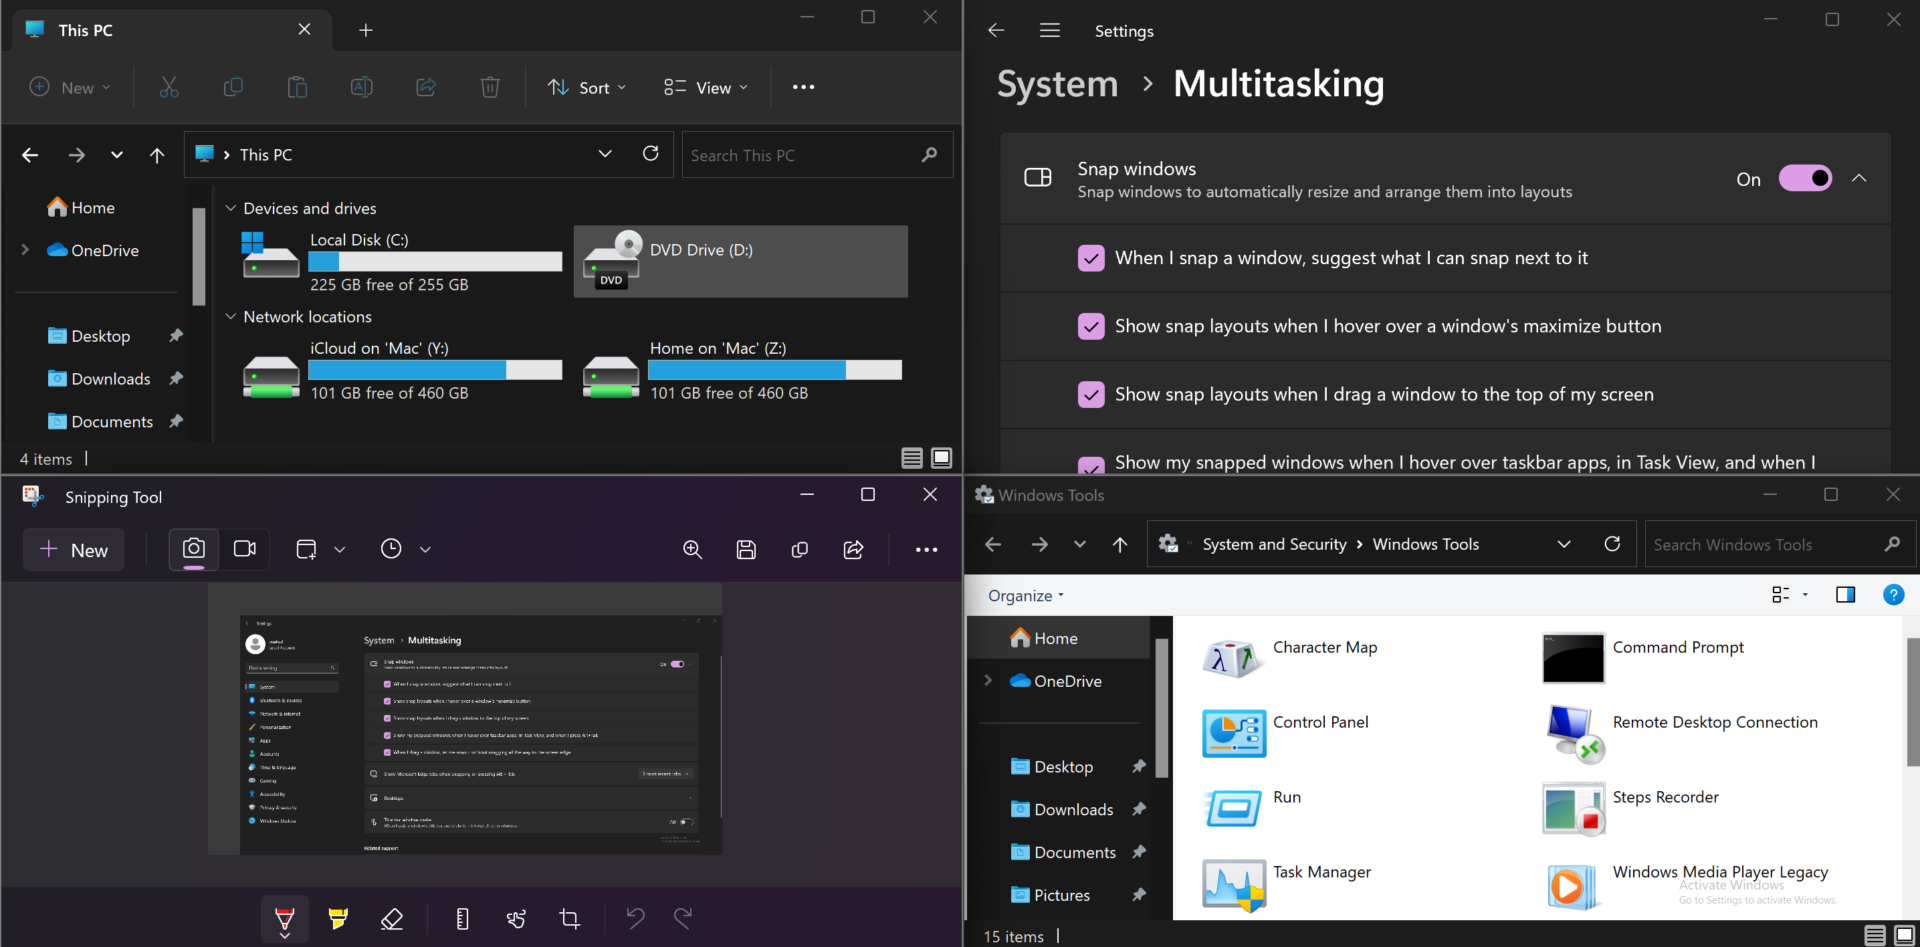Screen dimensions: 1920x947
Task: Click the New button in Snipping Tool
Action: pos(73,549)
